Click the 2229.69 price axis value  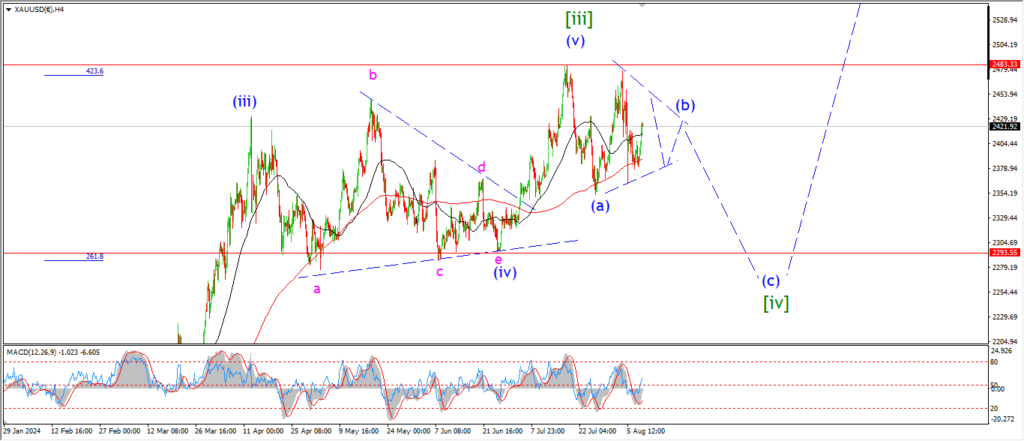tap(1005, 317)
